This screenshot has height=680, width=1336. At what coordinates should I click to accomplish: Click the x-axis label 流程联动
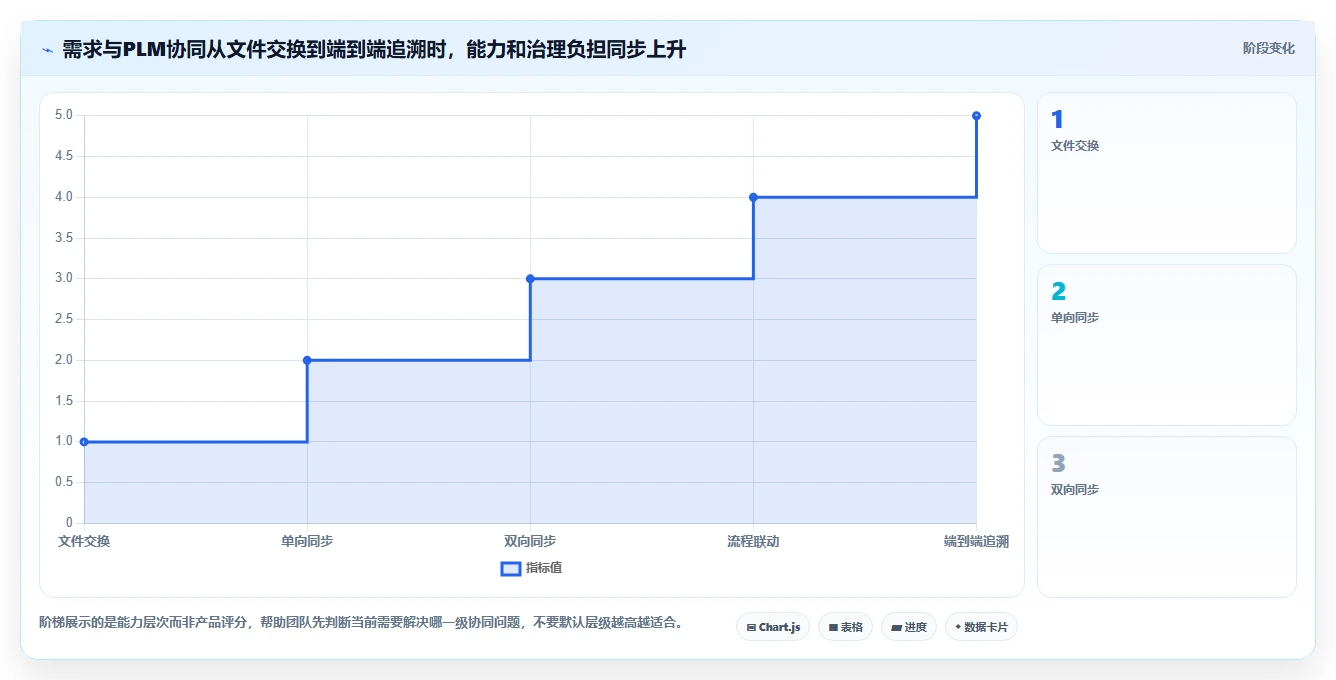pyautogui.click(x=753, y=541)
